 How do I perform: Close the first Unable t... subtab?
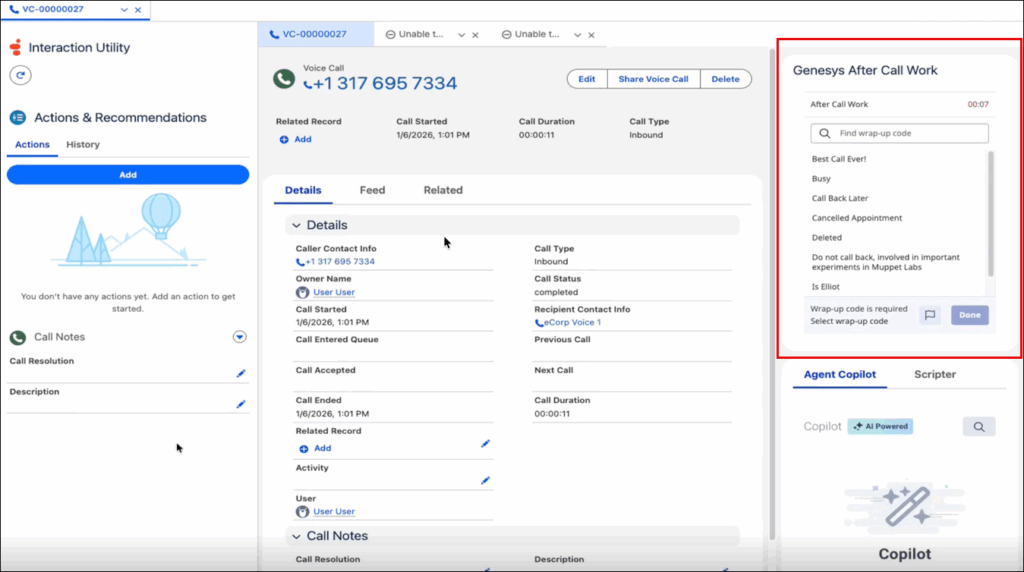coord(475,35)
